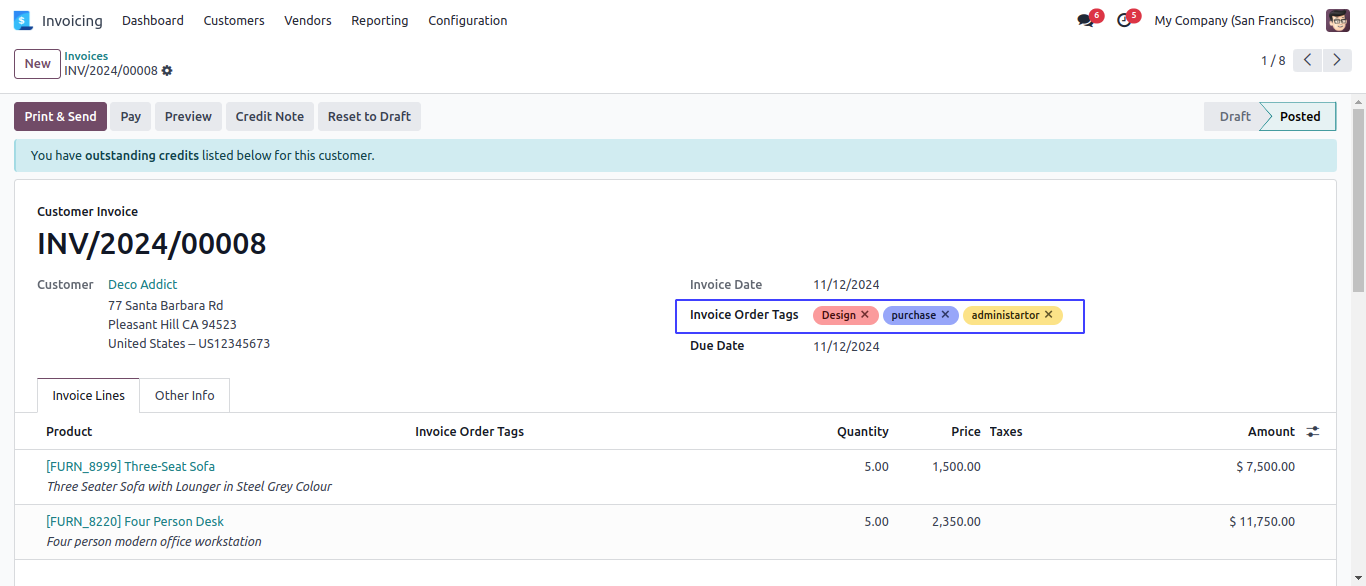The image size is (1366, 586).
Task: Go to the previous record arrow
Action: point(1307,60)
